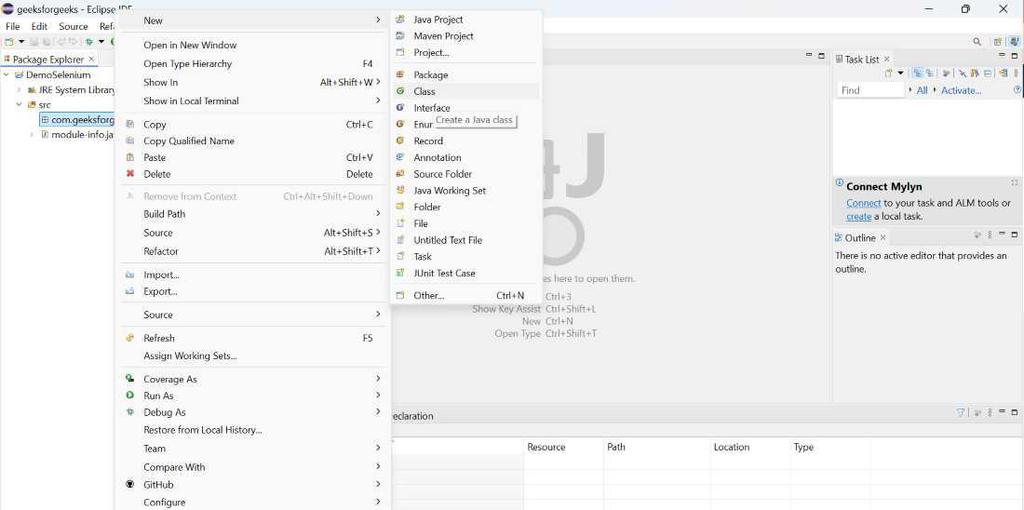Expand the New submenu arrow
The width and height of the screenshot is (1024, 510).
coord(378,20)
